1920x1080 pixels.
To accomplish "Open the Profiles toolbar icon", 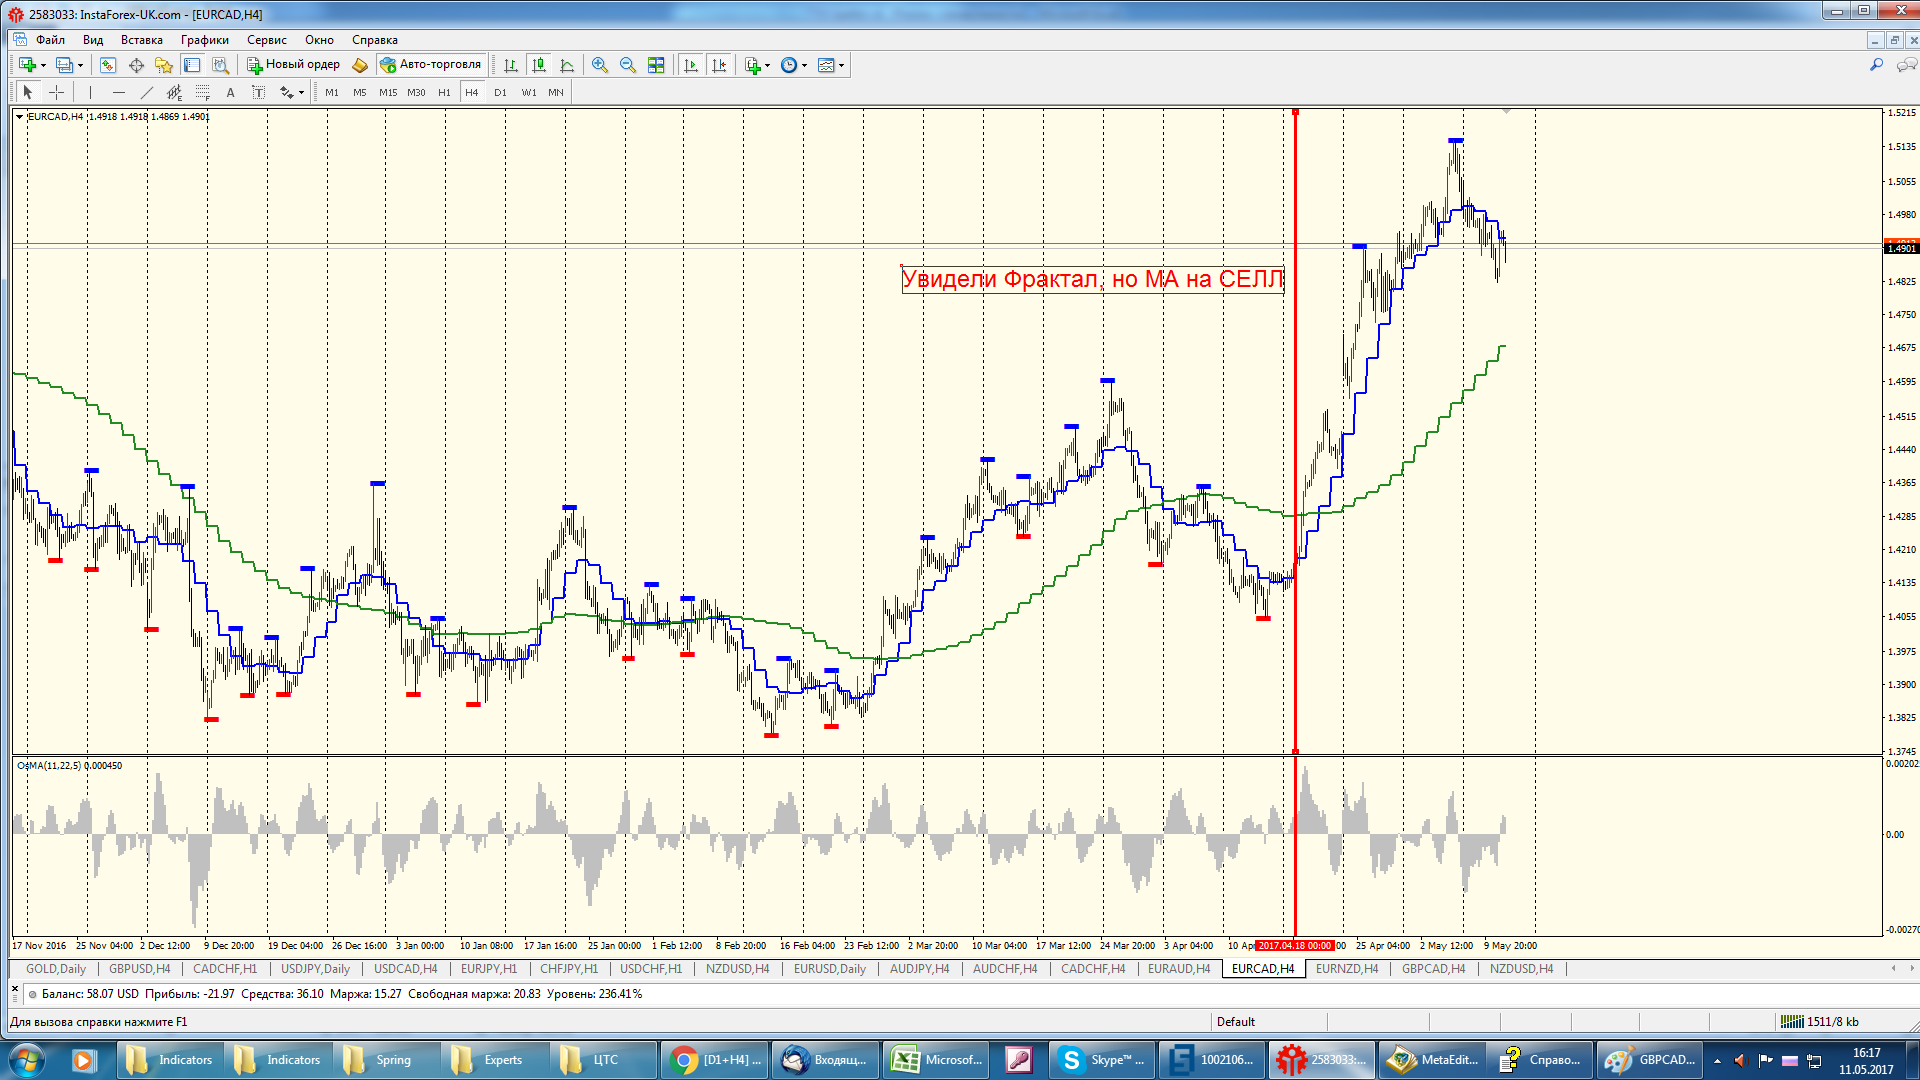I will tap(64, 65).
